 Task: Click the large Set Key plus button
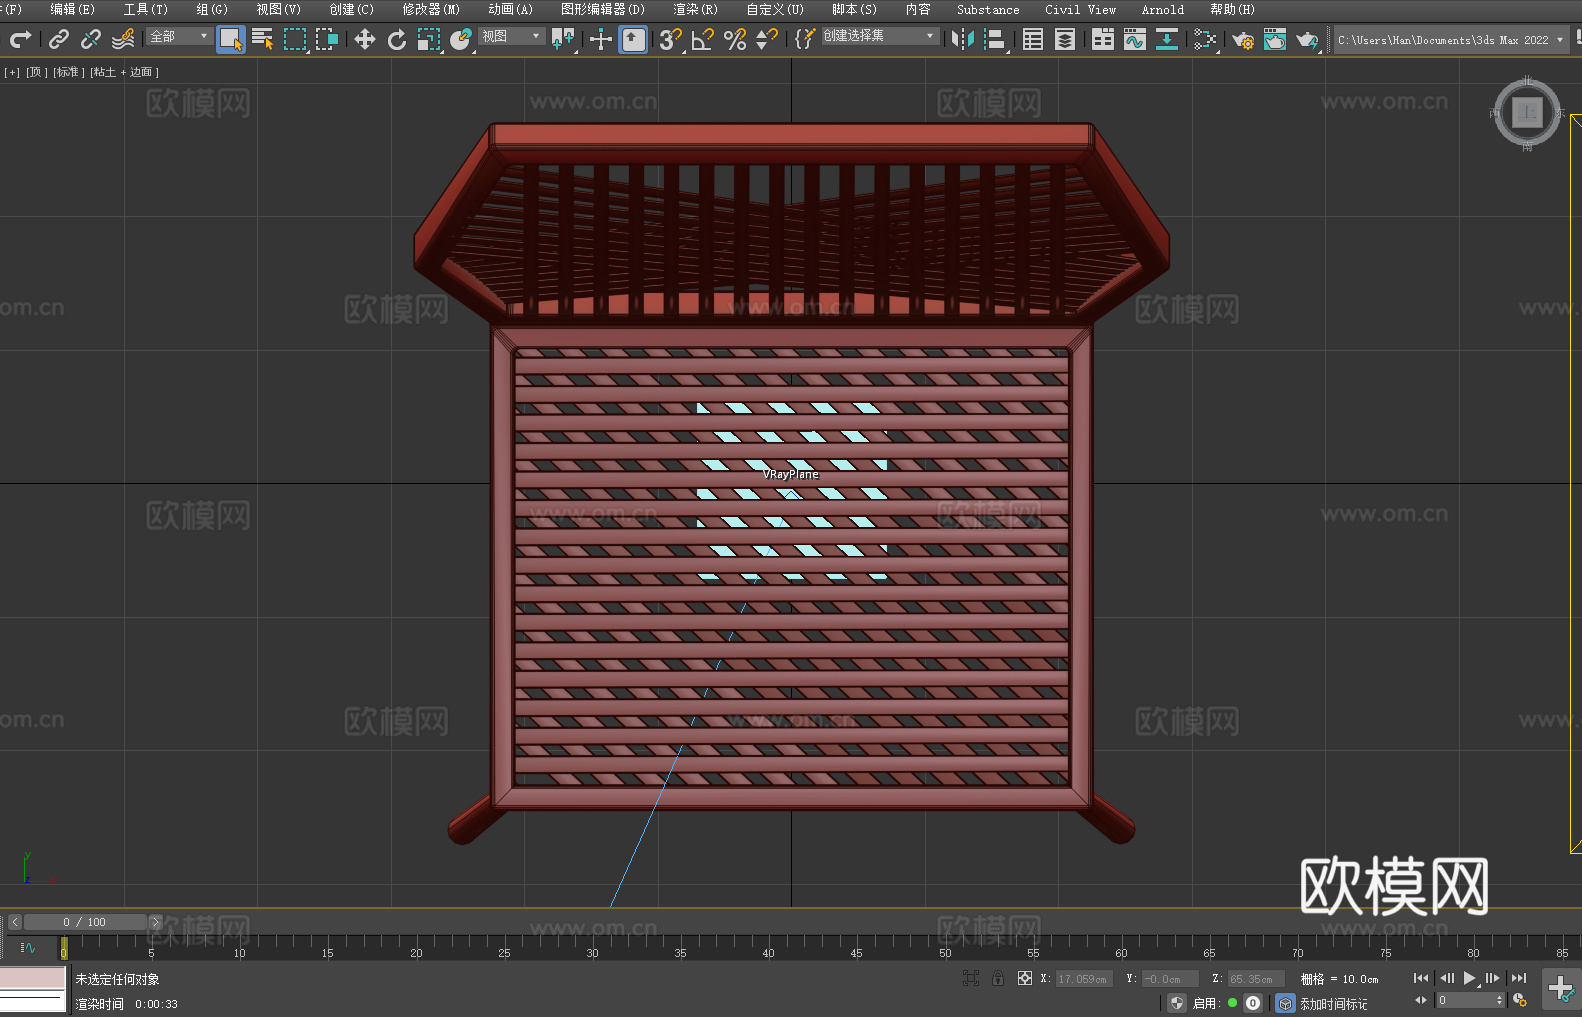[1560, 989]
